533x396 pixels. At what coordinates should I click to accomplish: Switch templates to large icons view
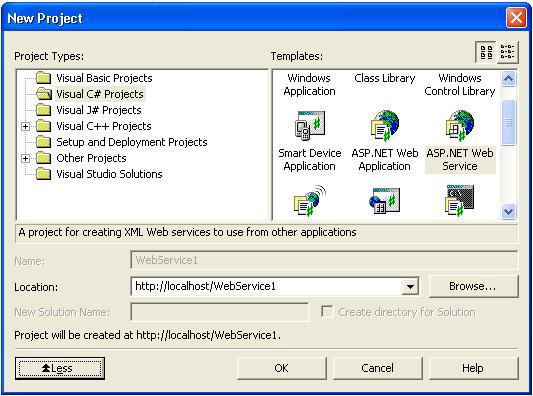click(486, 52)
